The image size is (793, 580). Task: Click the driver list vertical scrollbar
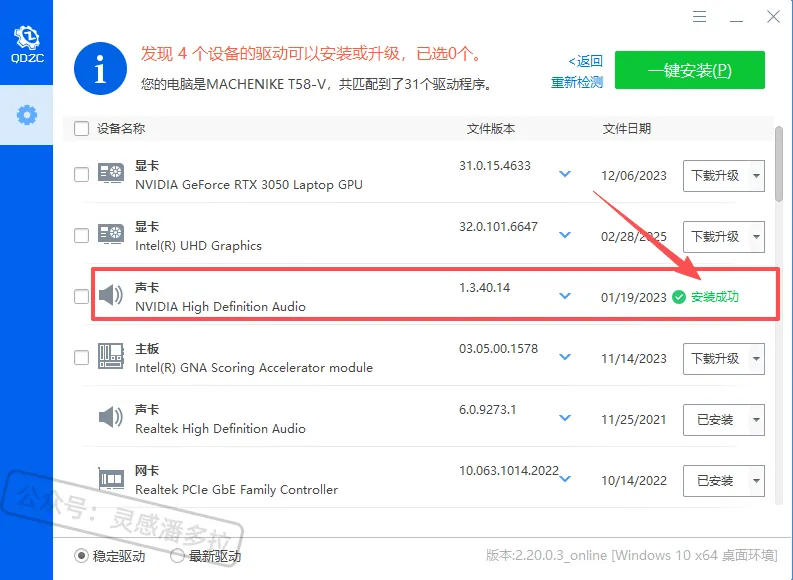pyautogui.click(x=779, y=164)
